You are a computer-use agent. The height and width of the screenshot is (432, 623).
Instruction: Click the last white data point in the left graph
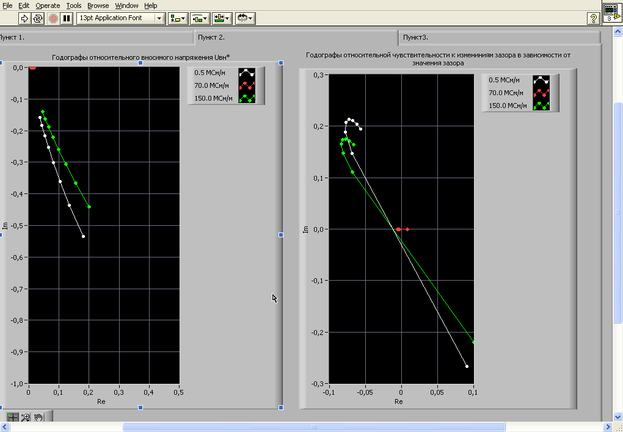point(83,236)
